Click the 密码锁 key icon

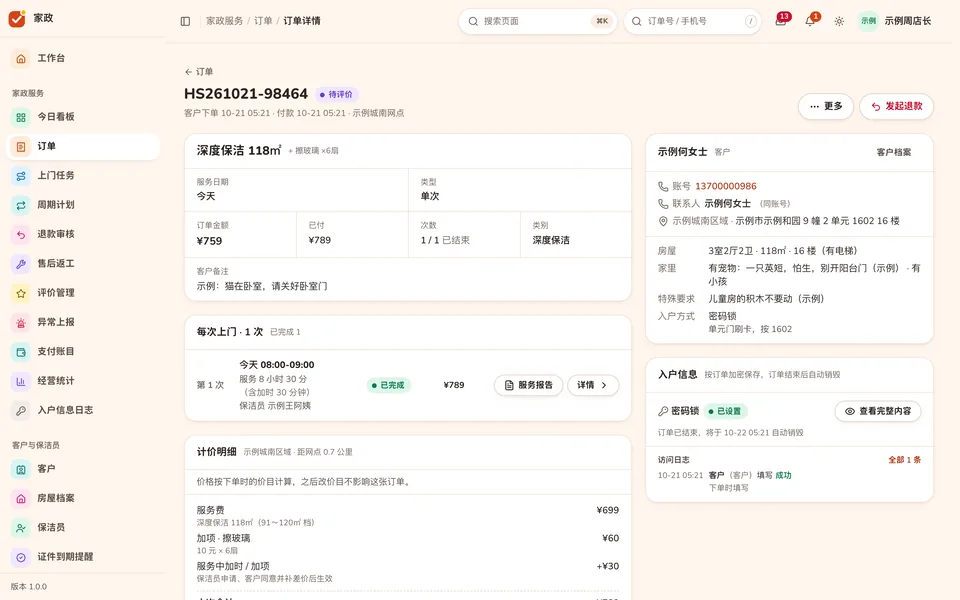point(663,411)
